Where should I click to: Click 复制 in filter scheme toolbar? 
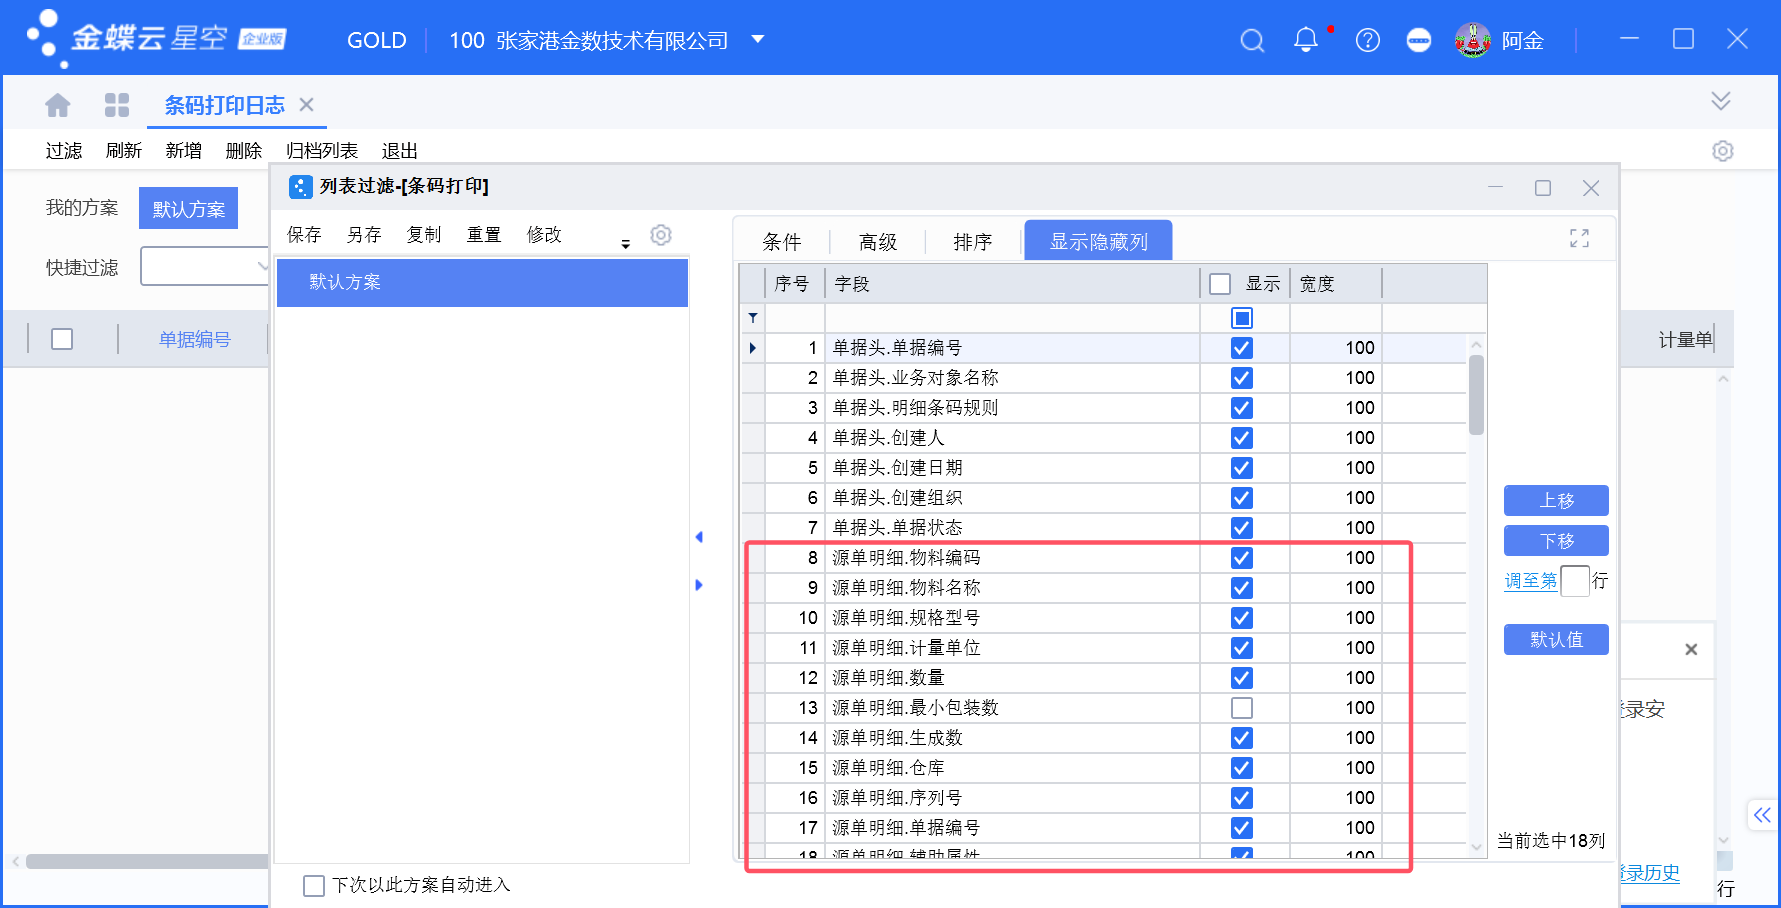tap(424, 234)
